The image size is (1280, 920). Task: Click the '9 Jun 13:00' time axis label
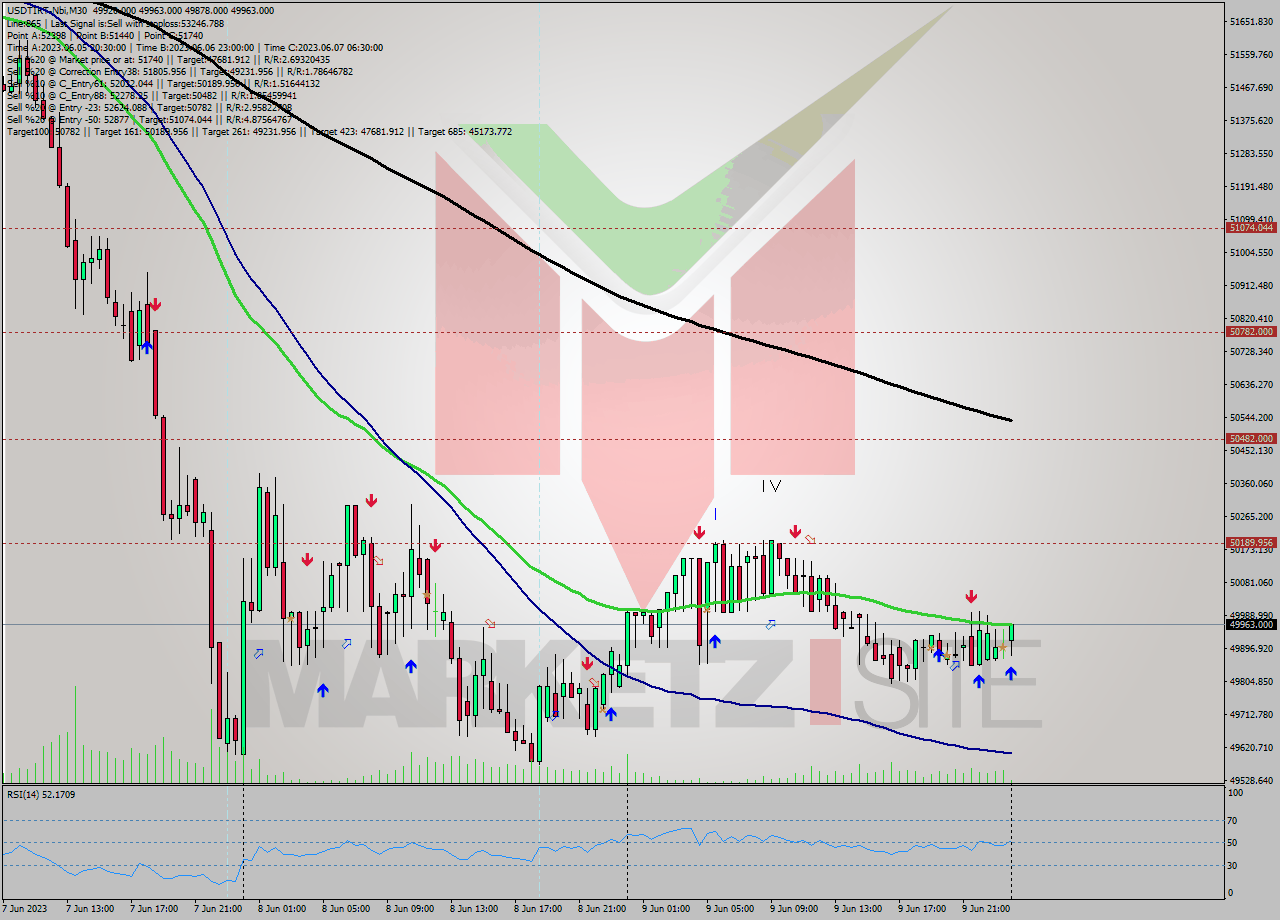858,909
